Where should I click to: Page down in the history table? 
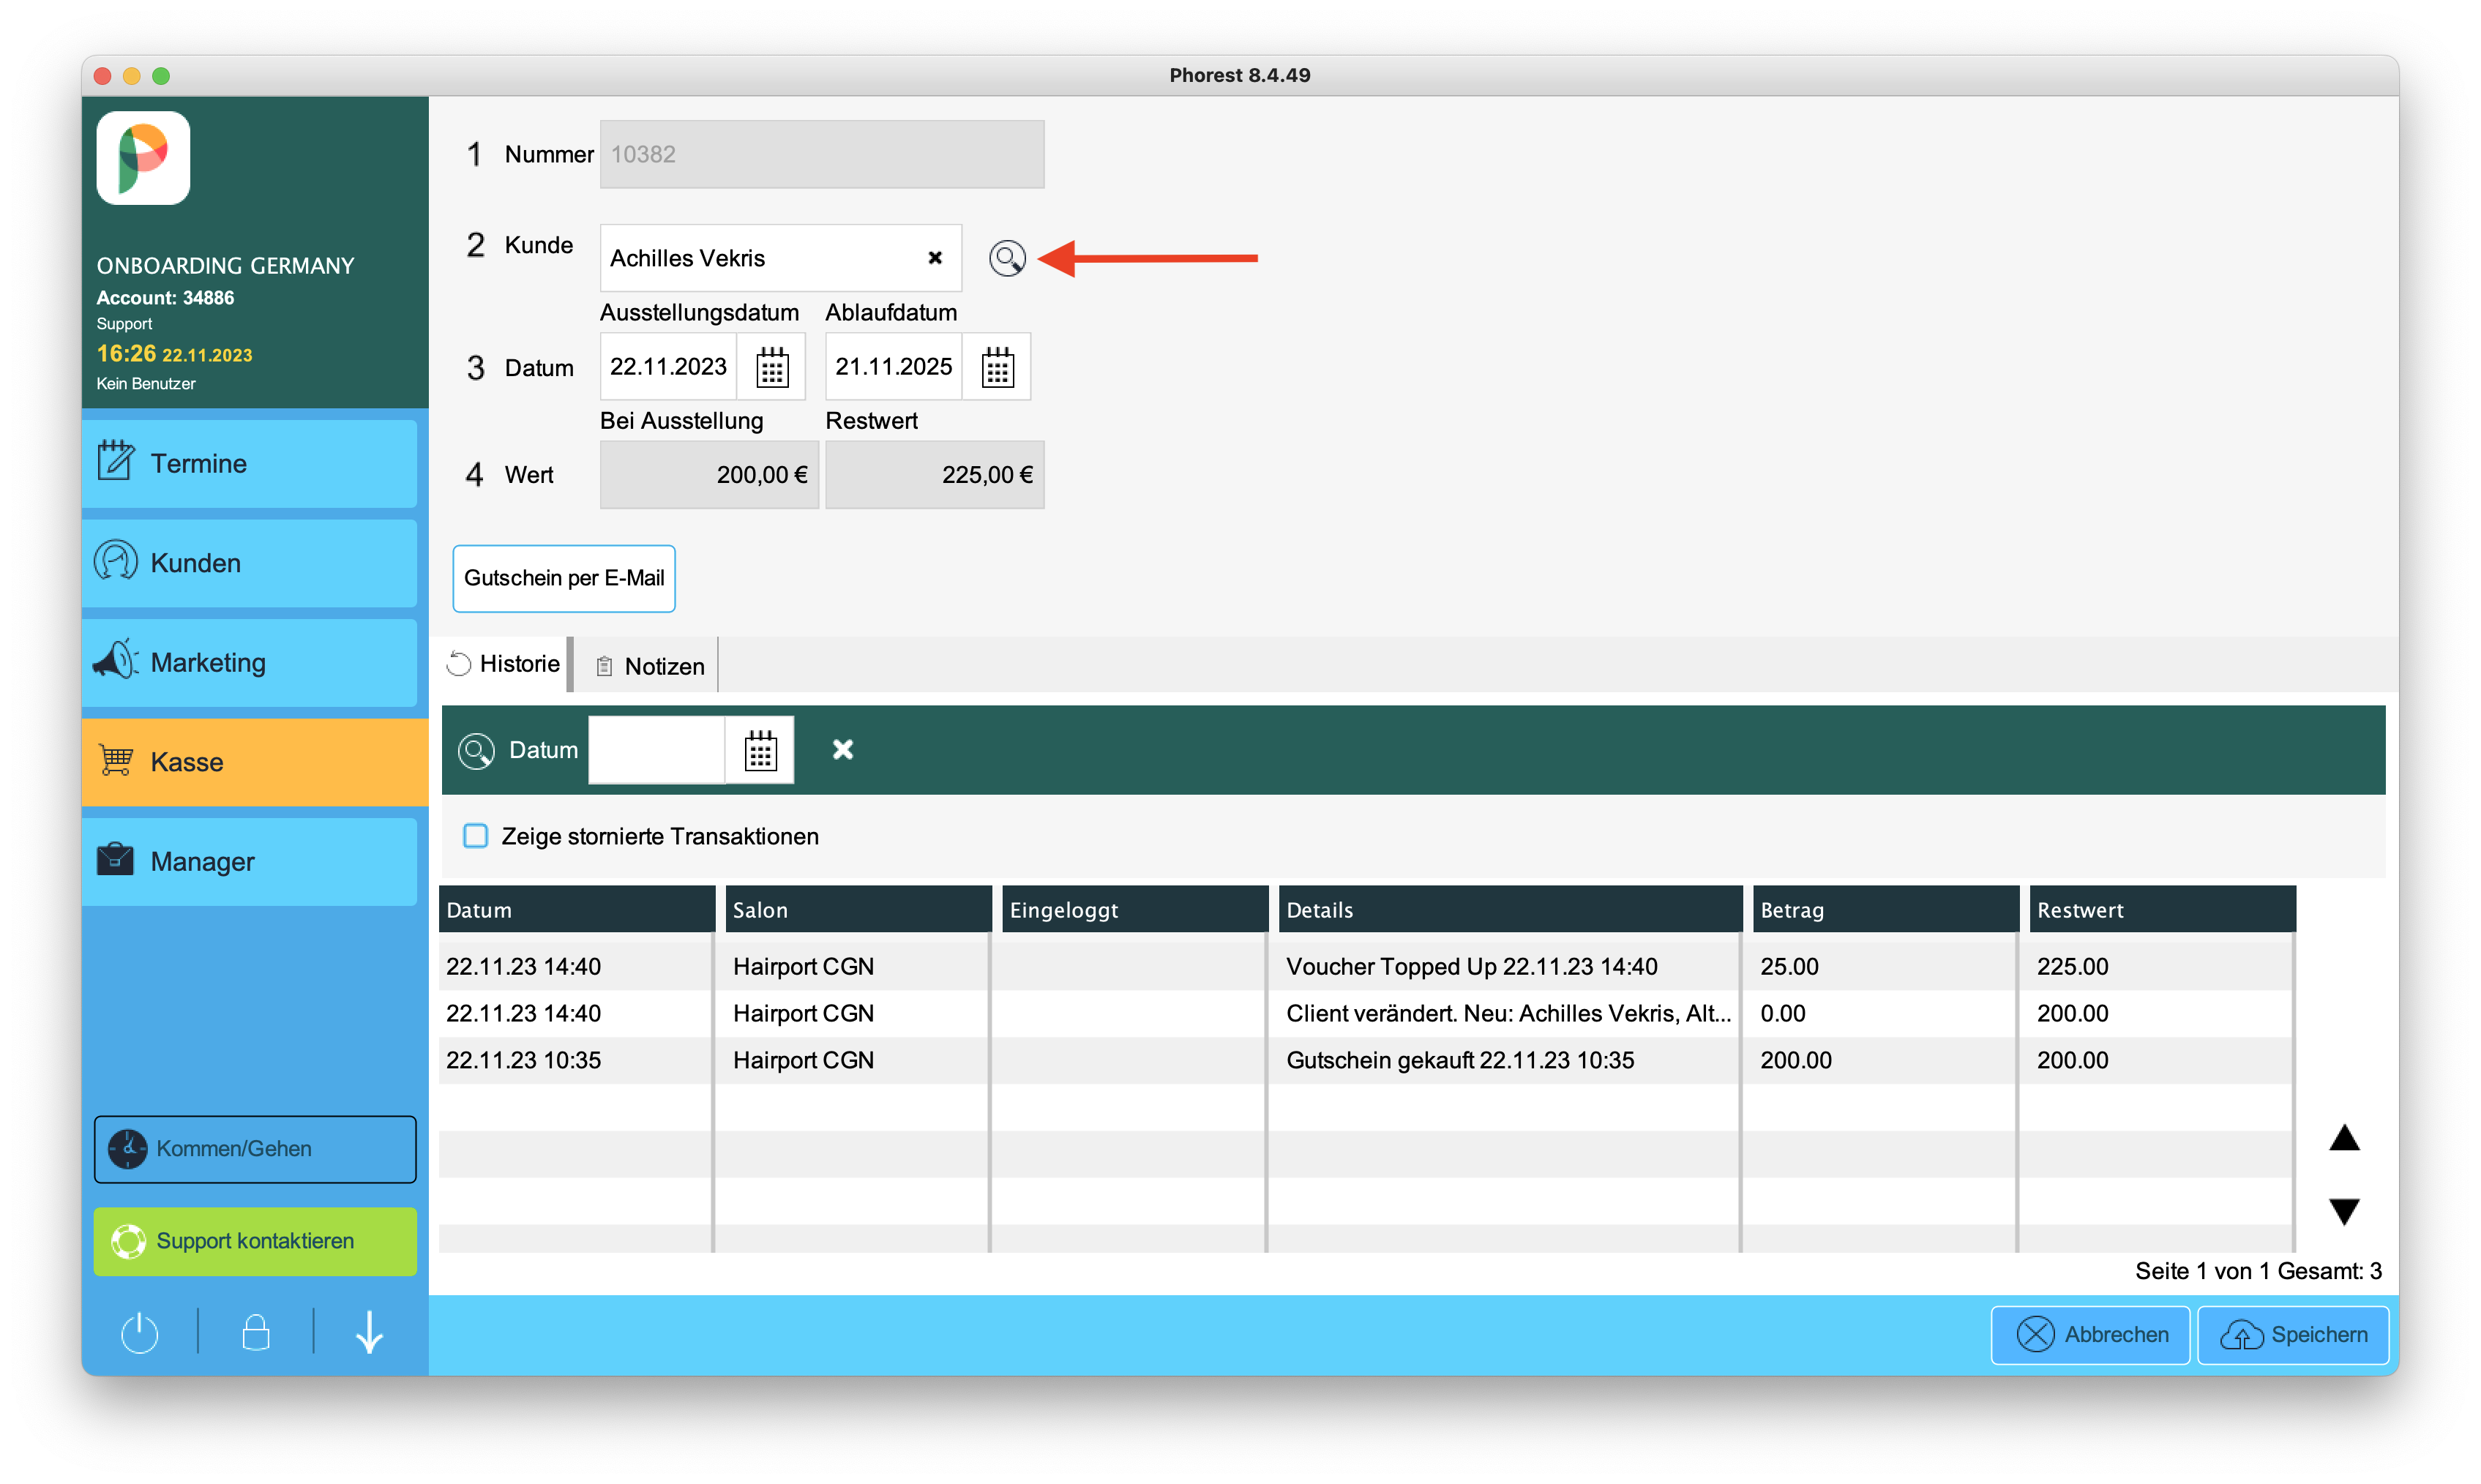click(2344, 1210)
